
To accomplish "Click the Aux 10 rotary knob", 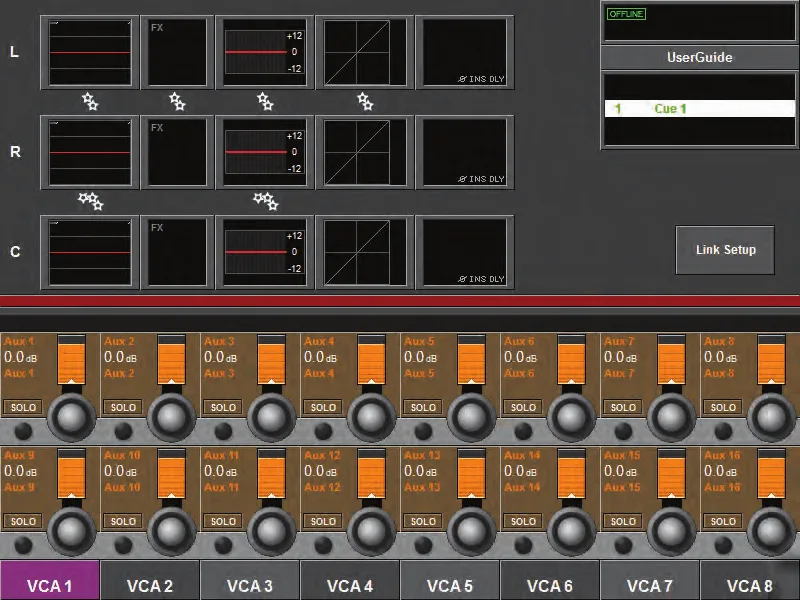I will (x=171, y=531).
